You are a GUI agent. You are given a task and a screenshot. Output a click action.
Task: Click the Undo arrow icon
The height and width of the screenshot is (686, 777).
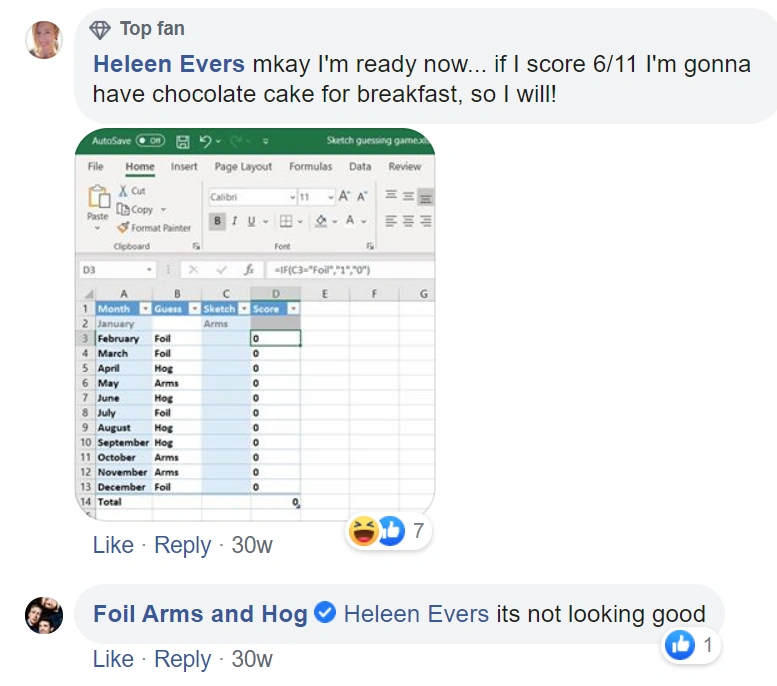tap(206, 141)
